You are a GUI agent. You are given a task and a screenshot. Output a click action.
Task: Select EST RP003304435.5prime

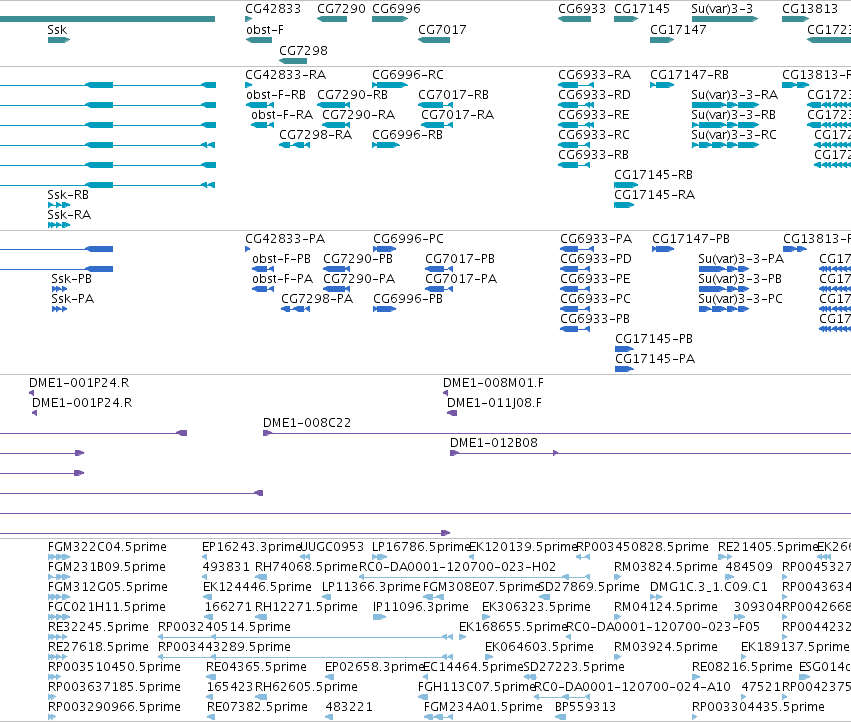[758, 706]
